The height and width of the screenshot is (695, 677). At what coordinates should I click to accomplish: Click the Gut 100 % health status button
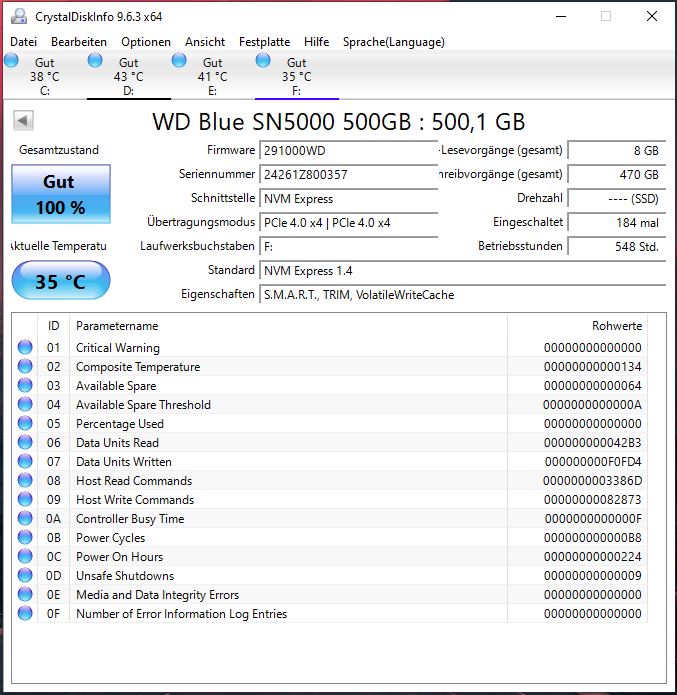[61, 194]
